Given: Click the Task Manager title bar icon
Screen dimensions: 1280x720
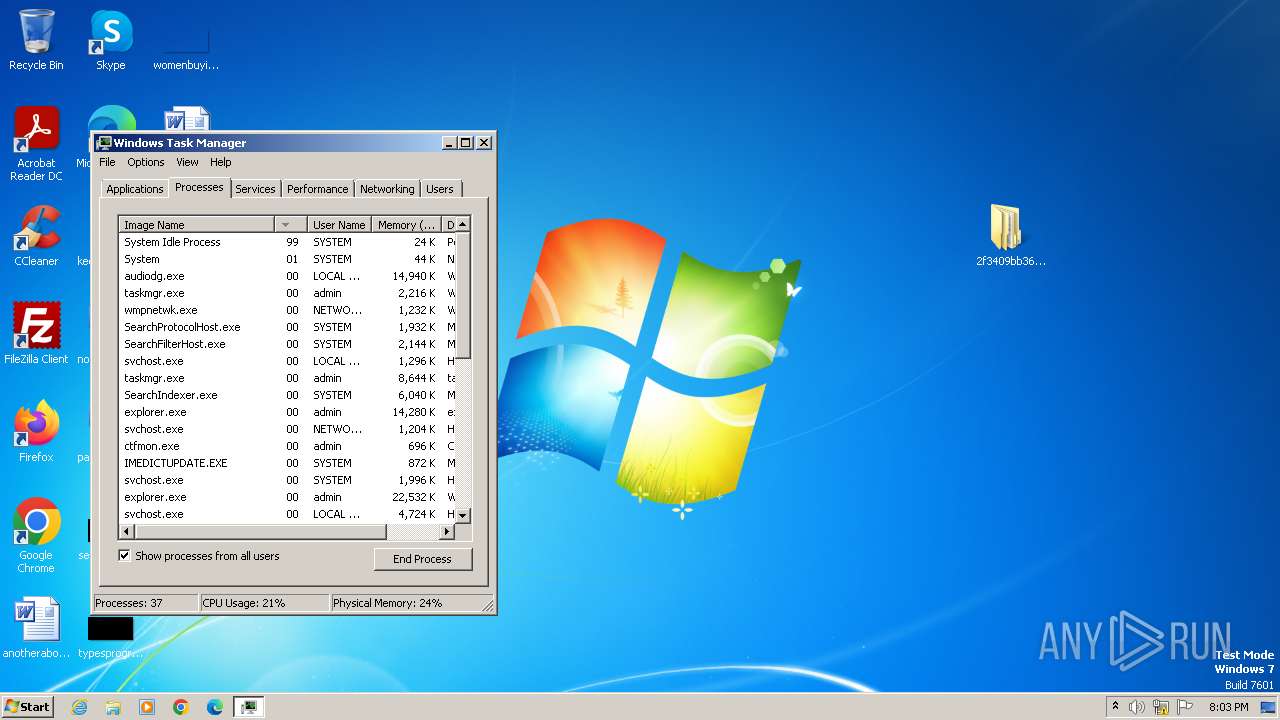Looking at the screenshot, I should pos(104,143).
